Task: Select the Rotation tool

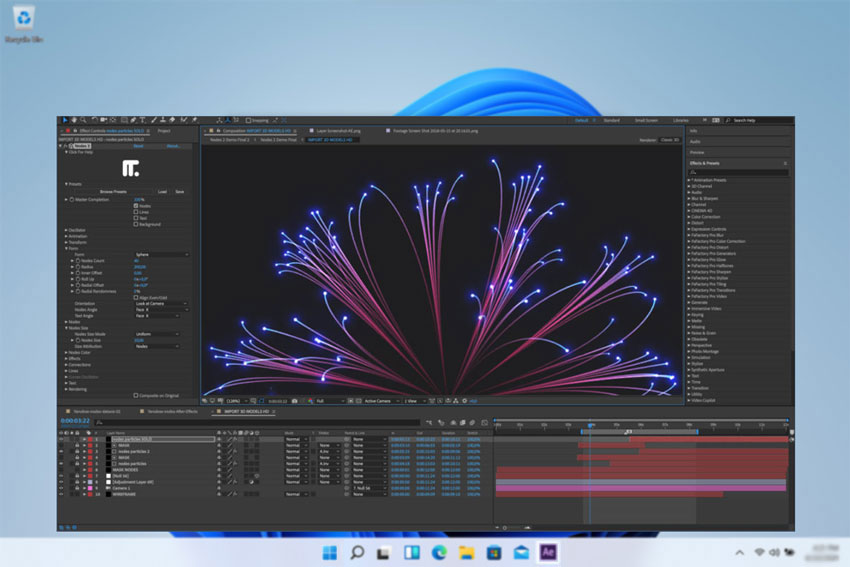Action: click(x=94, y=120)
